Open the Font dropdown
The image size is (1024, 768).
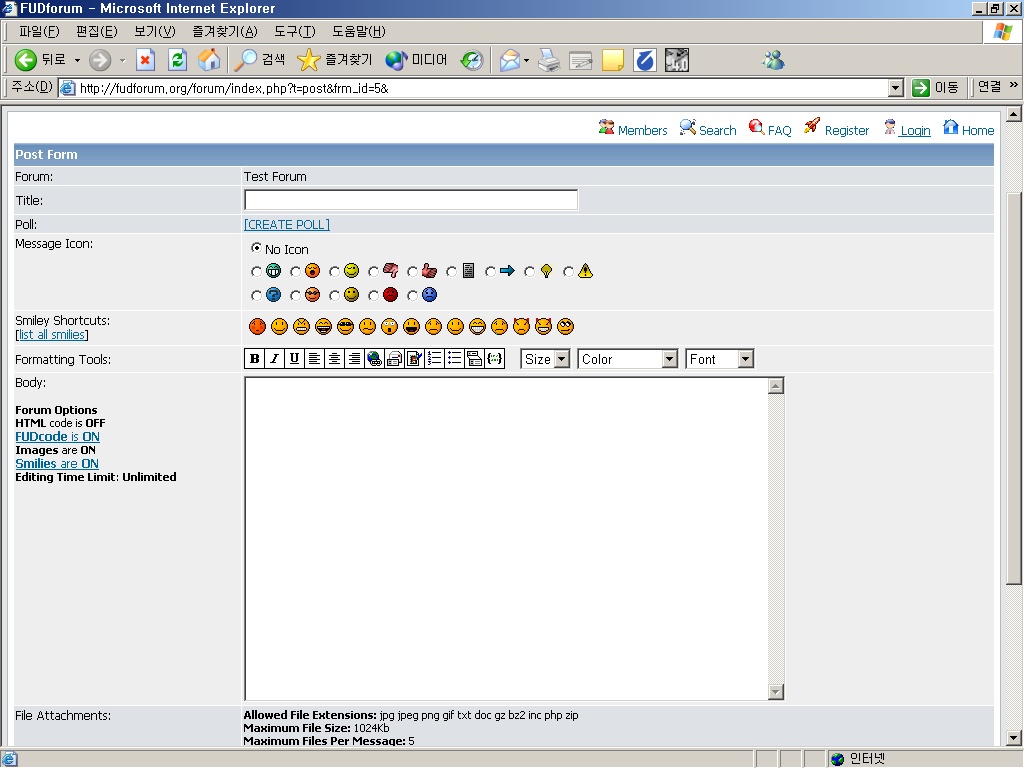click(720, 359)
